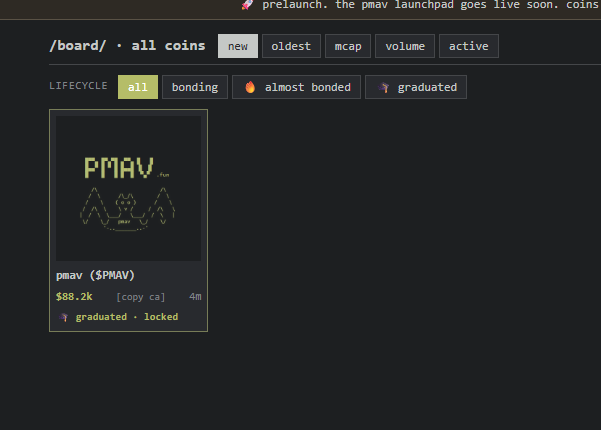Filter lifecycle by bonding
601x430 pixels.
(x=195, y=87)
